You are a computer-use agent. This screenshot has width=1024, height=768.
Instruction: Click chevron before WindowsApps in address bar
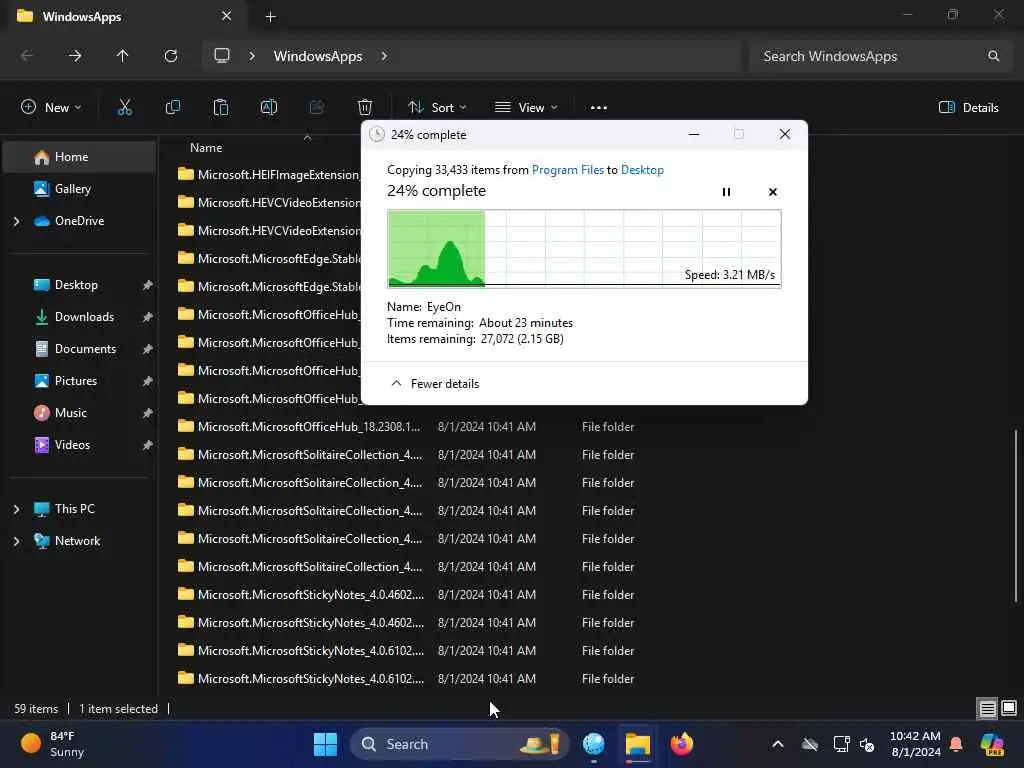[x=251, y=56]
